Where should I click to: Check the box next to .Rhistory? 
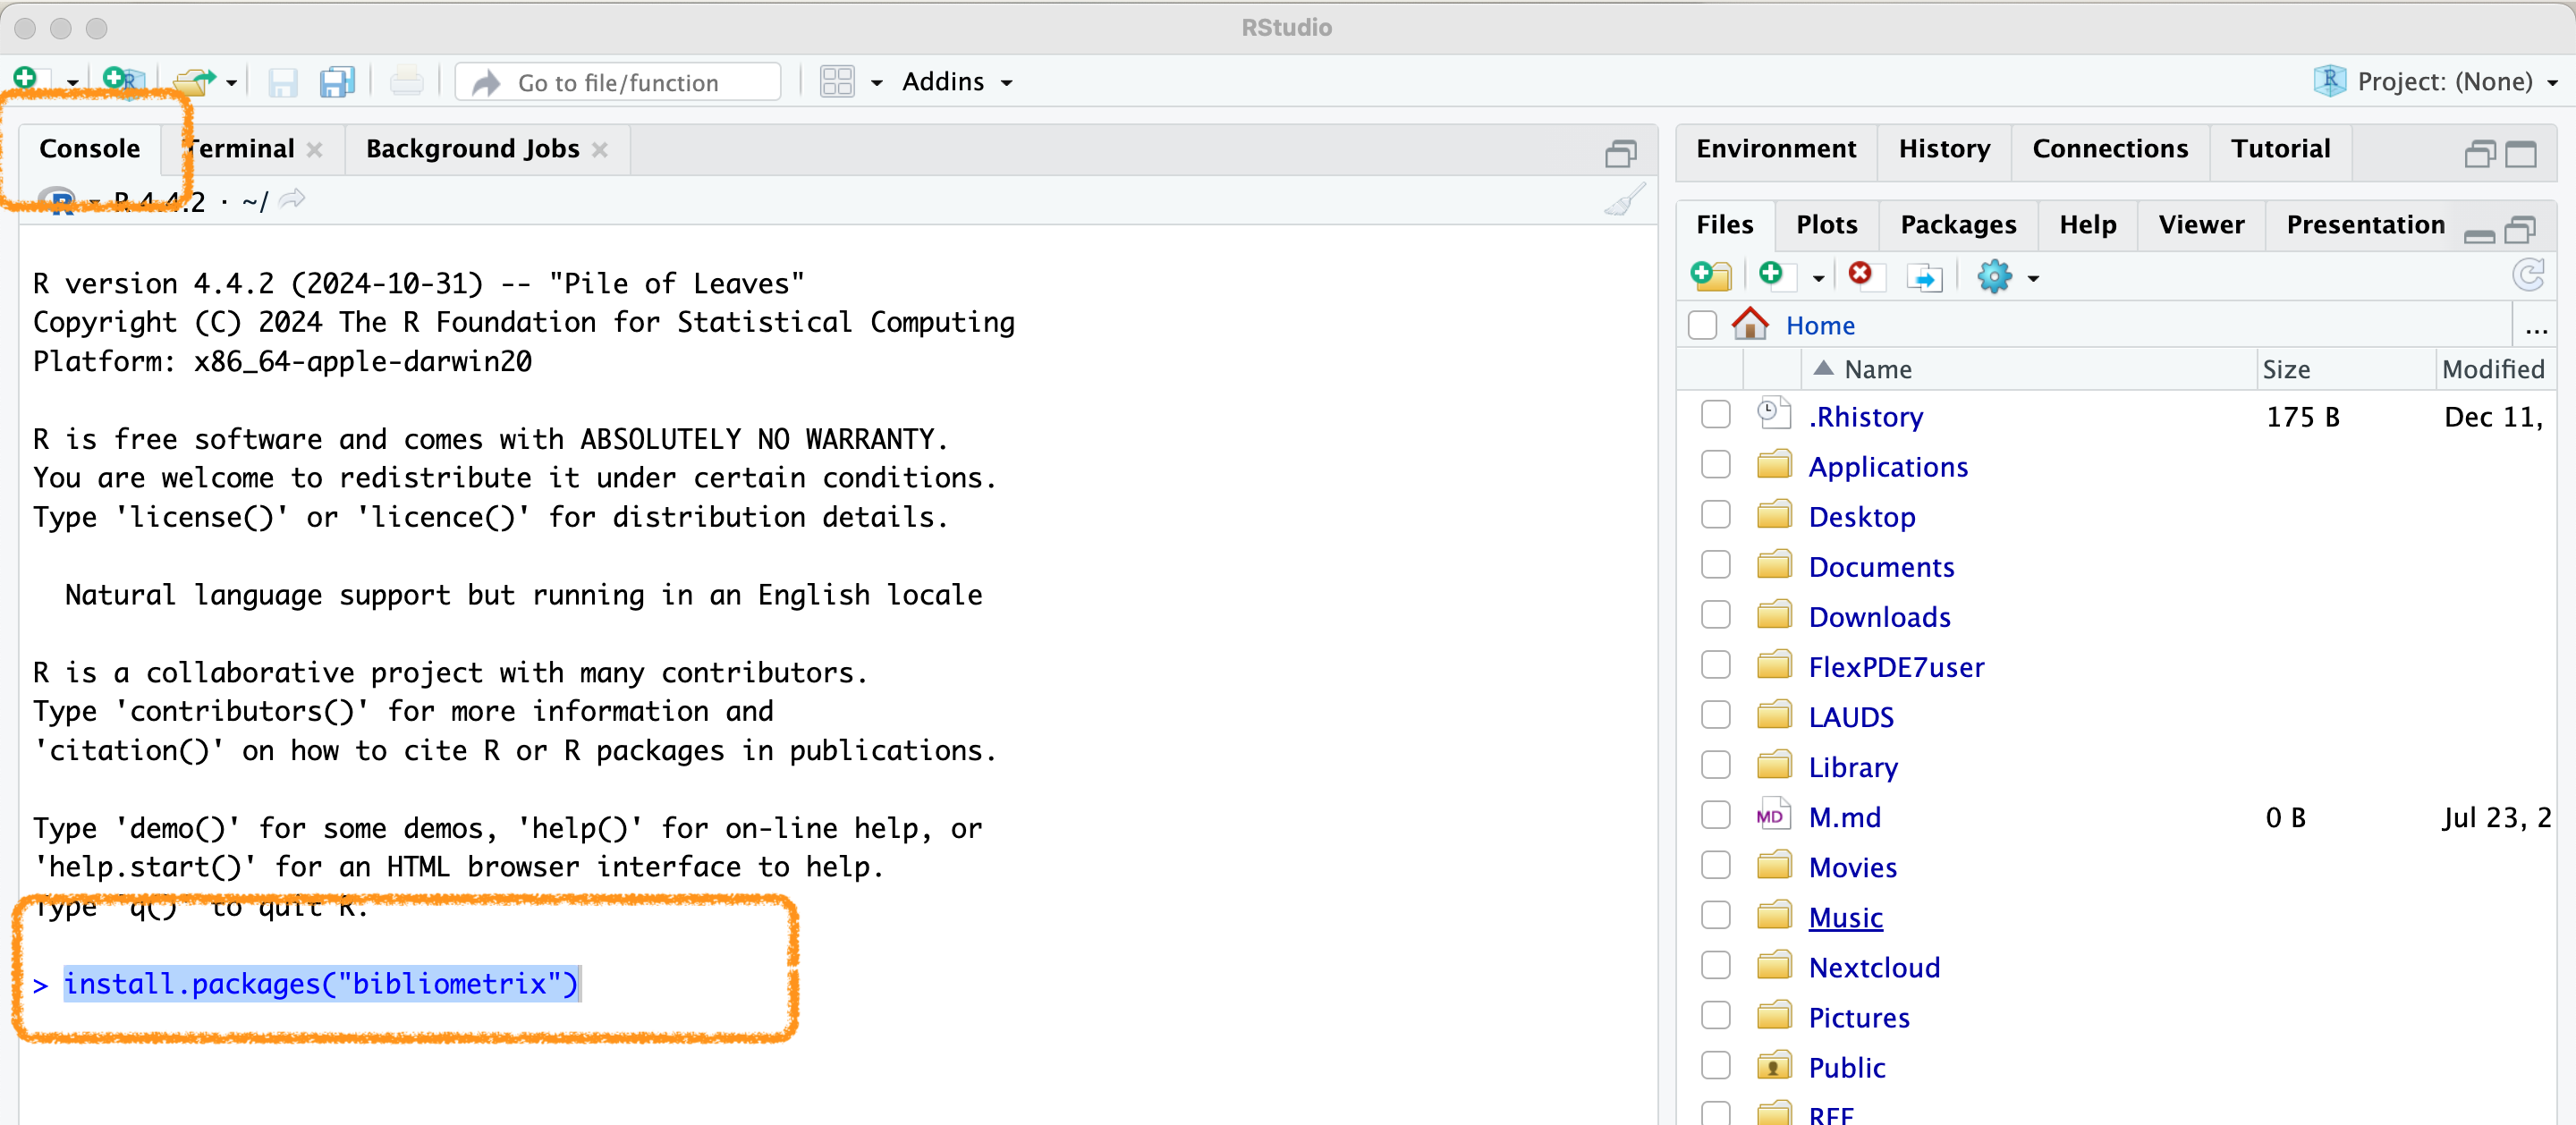[1715, 415]
